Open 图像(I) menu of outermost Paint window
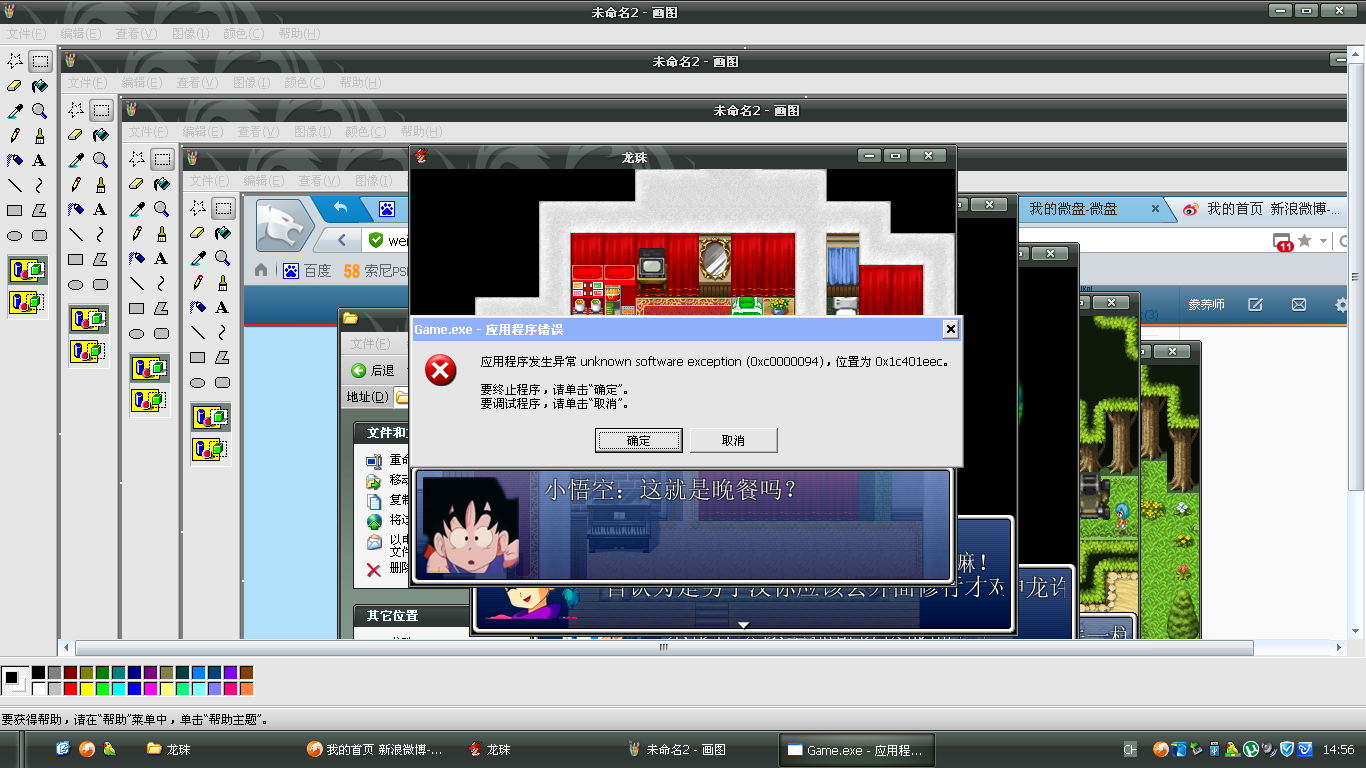The width and height of the screenshot is (1366, 768). pos(190,34)
